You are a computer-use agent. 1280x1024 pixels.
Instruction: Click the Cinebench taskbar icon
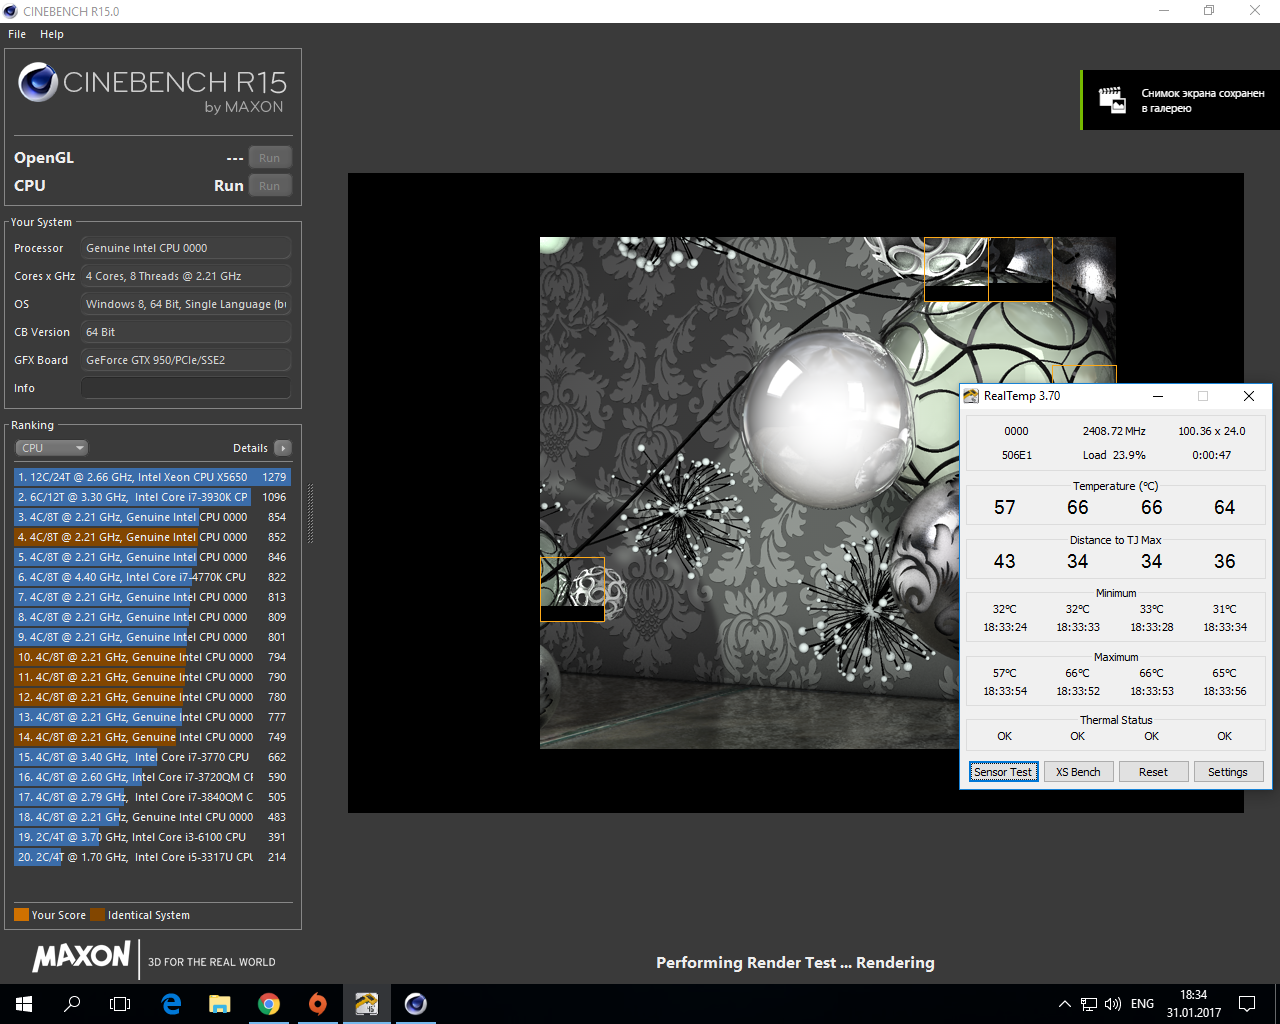pyautogui.click(x=416, y=1004)
